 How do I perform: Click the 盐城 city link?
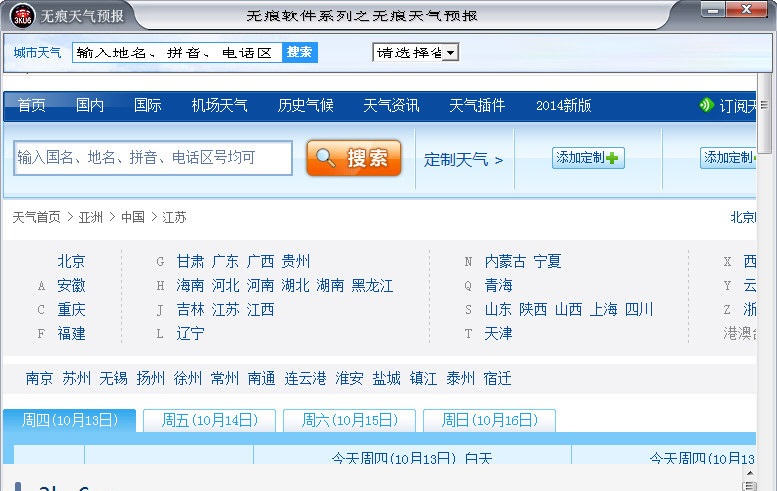click(387, 379)
